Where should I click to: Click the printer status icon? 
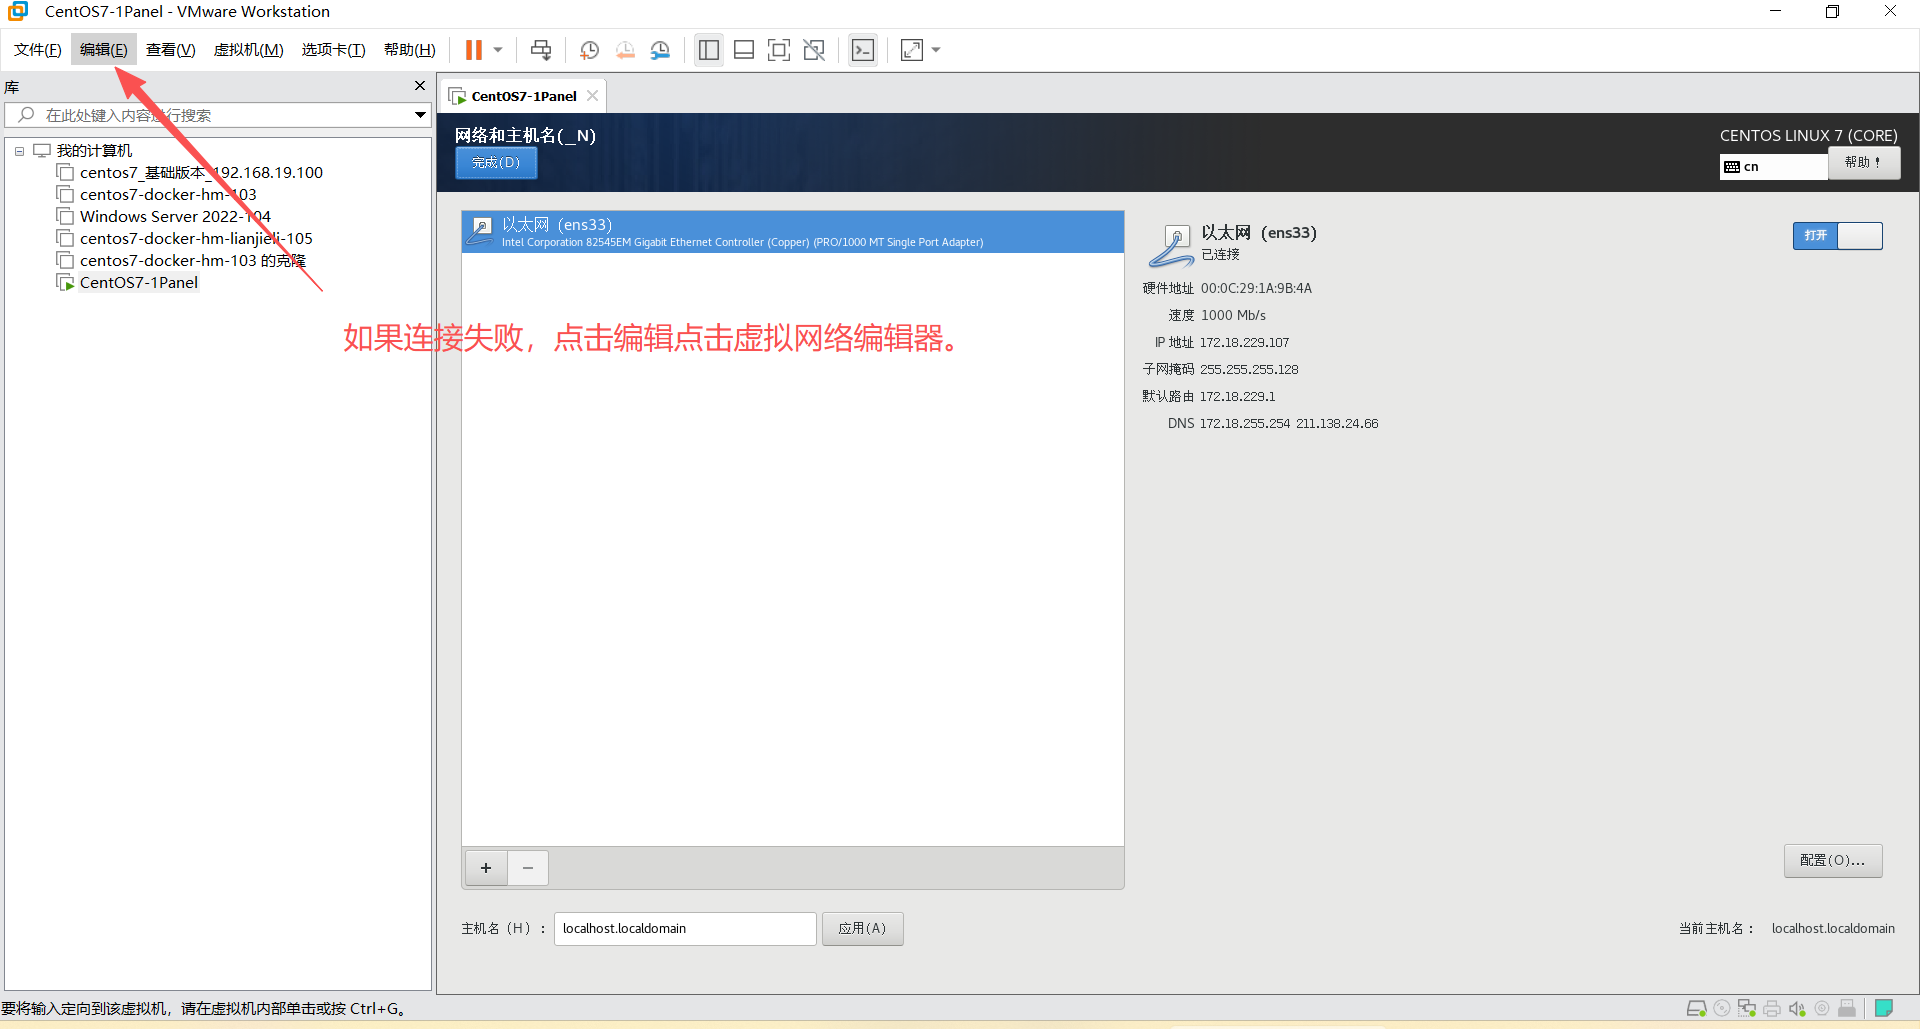[1771, 1008]
